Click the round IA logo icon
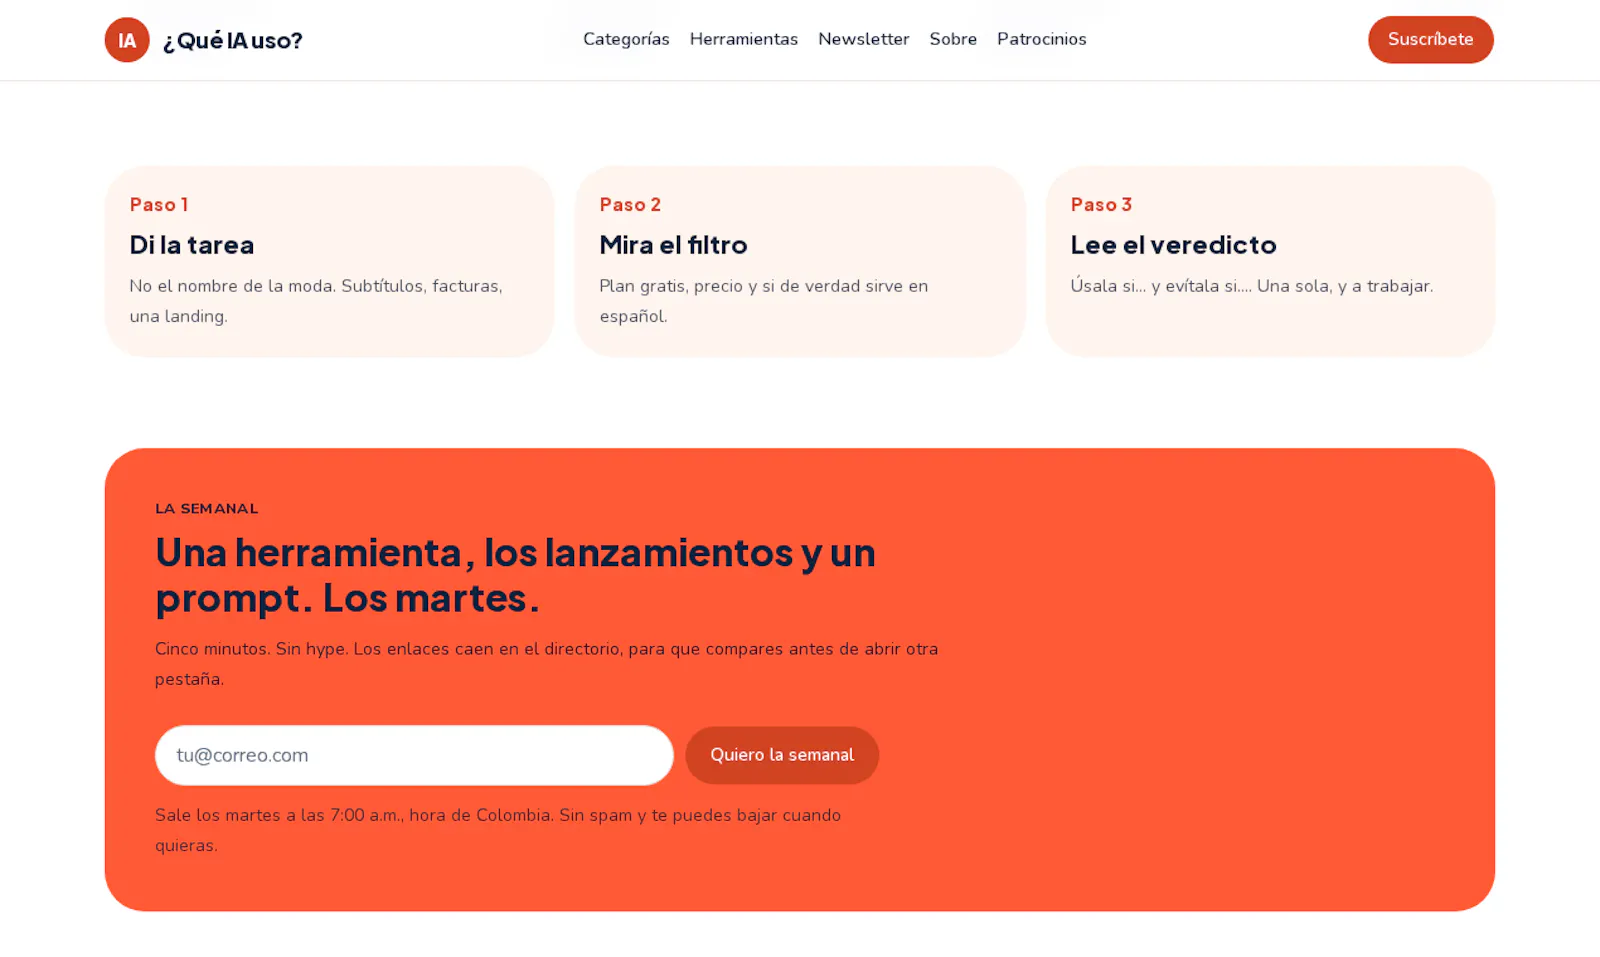Screen dimensions: 1600x957 pyautogui.click(x=127, y=40)
